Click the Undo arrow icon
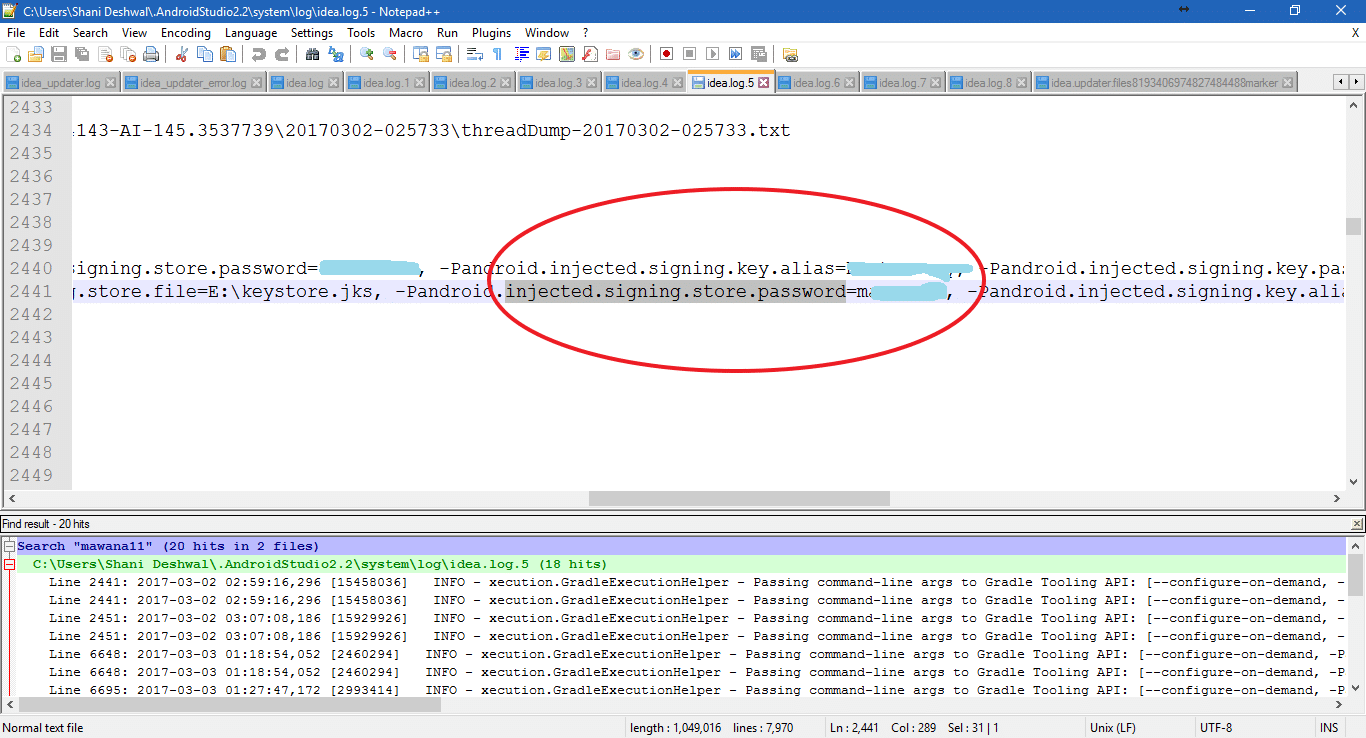 (x=259, y=54)
